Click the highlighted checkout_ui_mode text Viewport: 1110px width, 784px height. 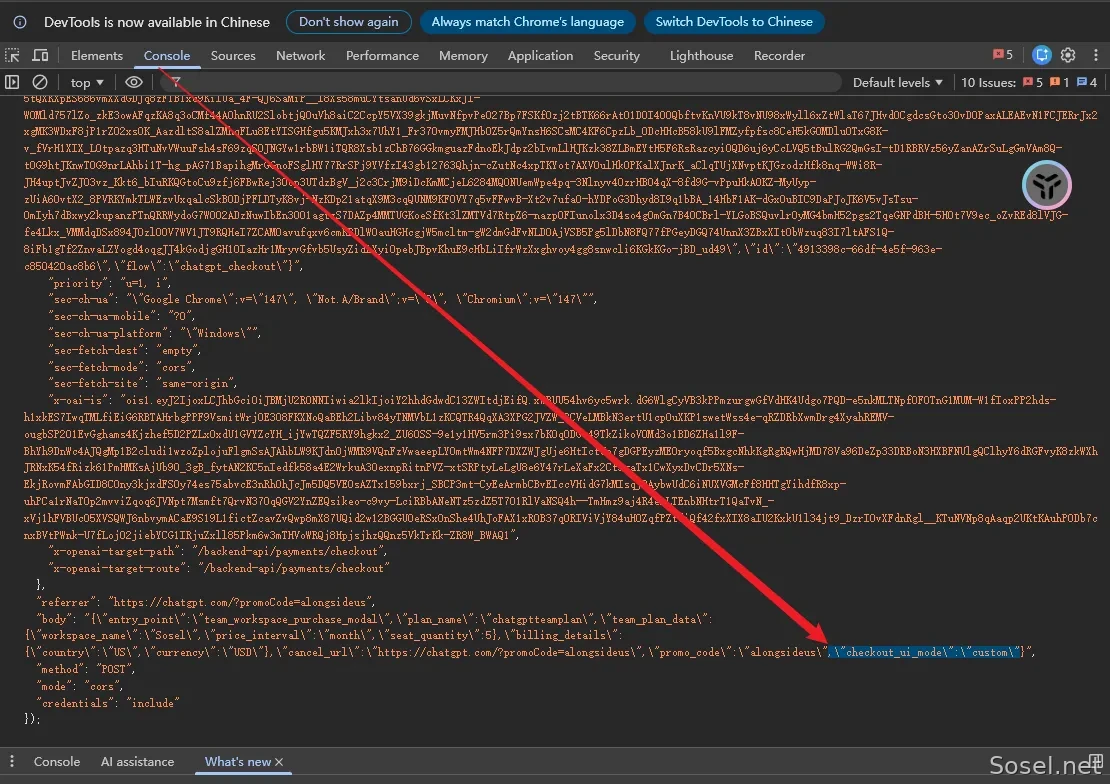tap(926, 652)
